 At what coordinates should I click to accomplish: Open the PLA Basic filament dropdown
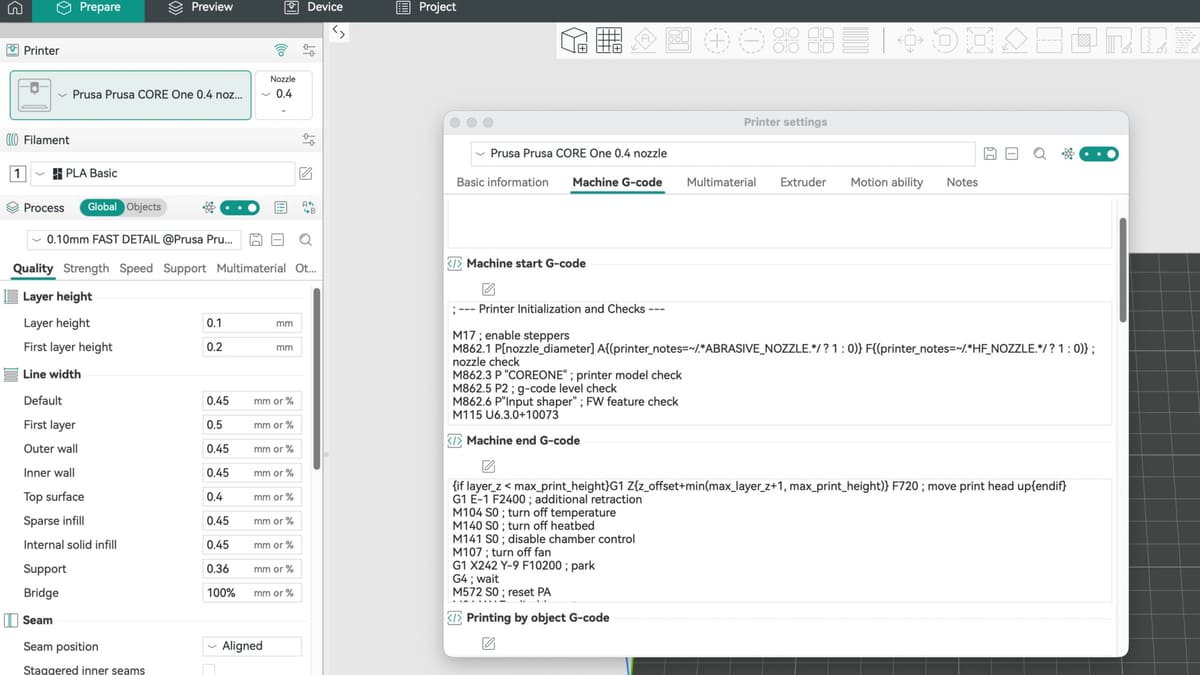[x=163, y=173]
